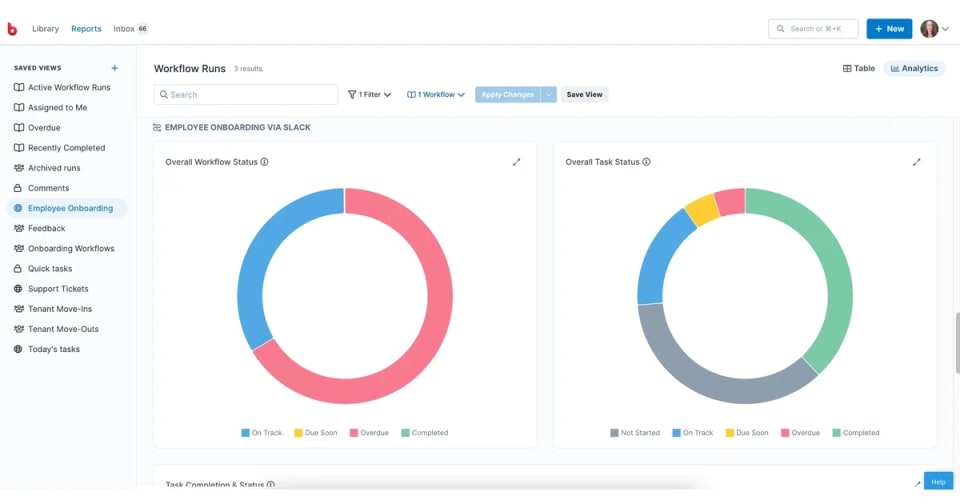Click the Due Soon segment of Task Status donut
960x504 pixels.
coord(703,209)
